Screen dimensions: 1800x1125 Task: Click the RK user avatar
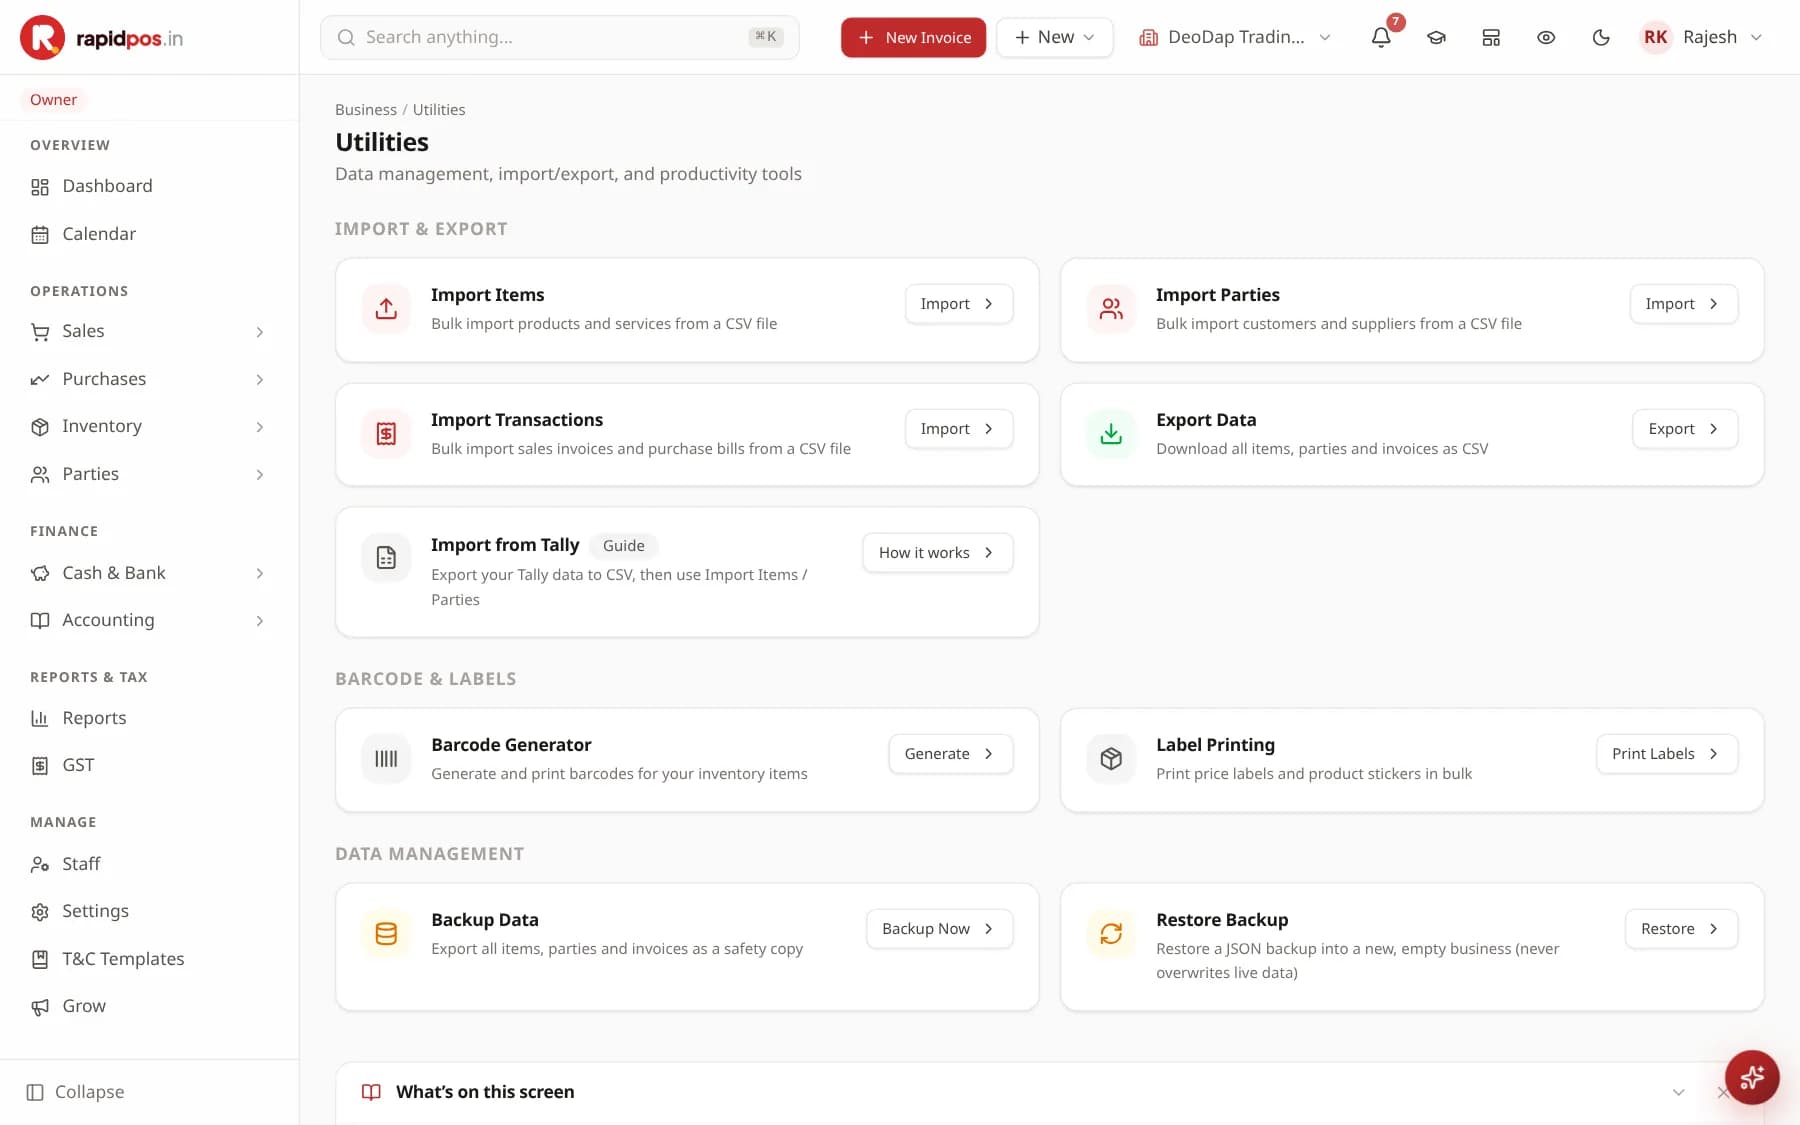point(1656,37)
